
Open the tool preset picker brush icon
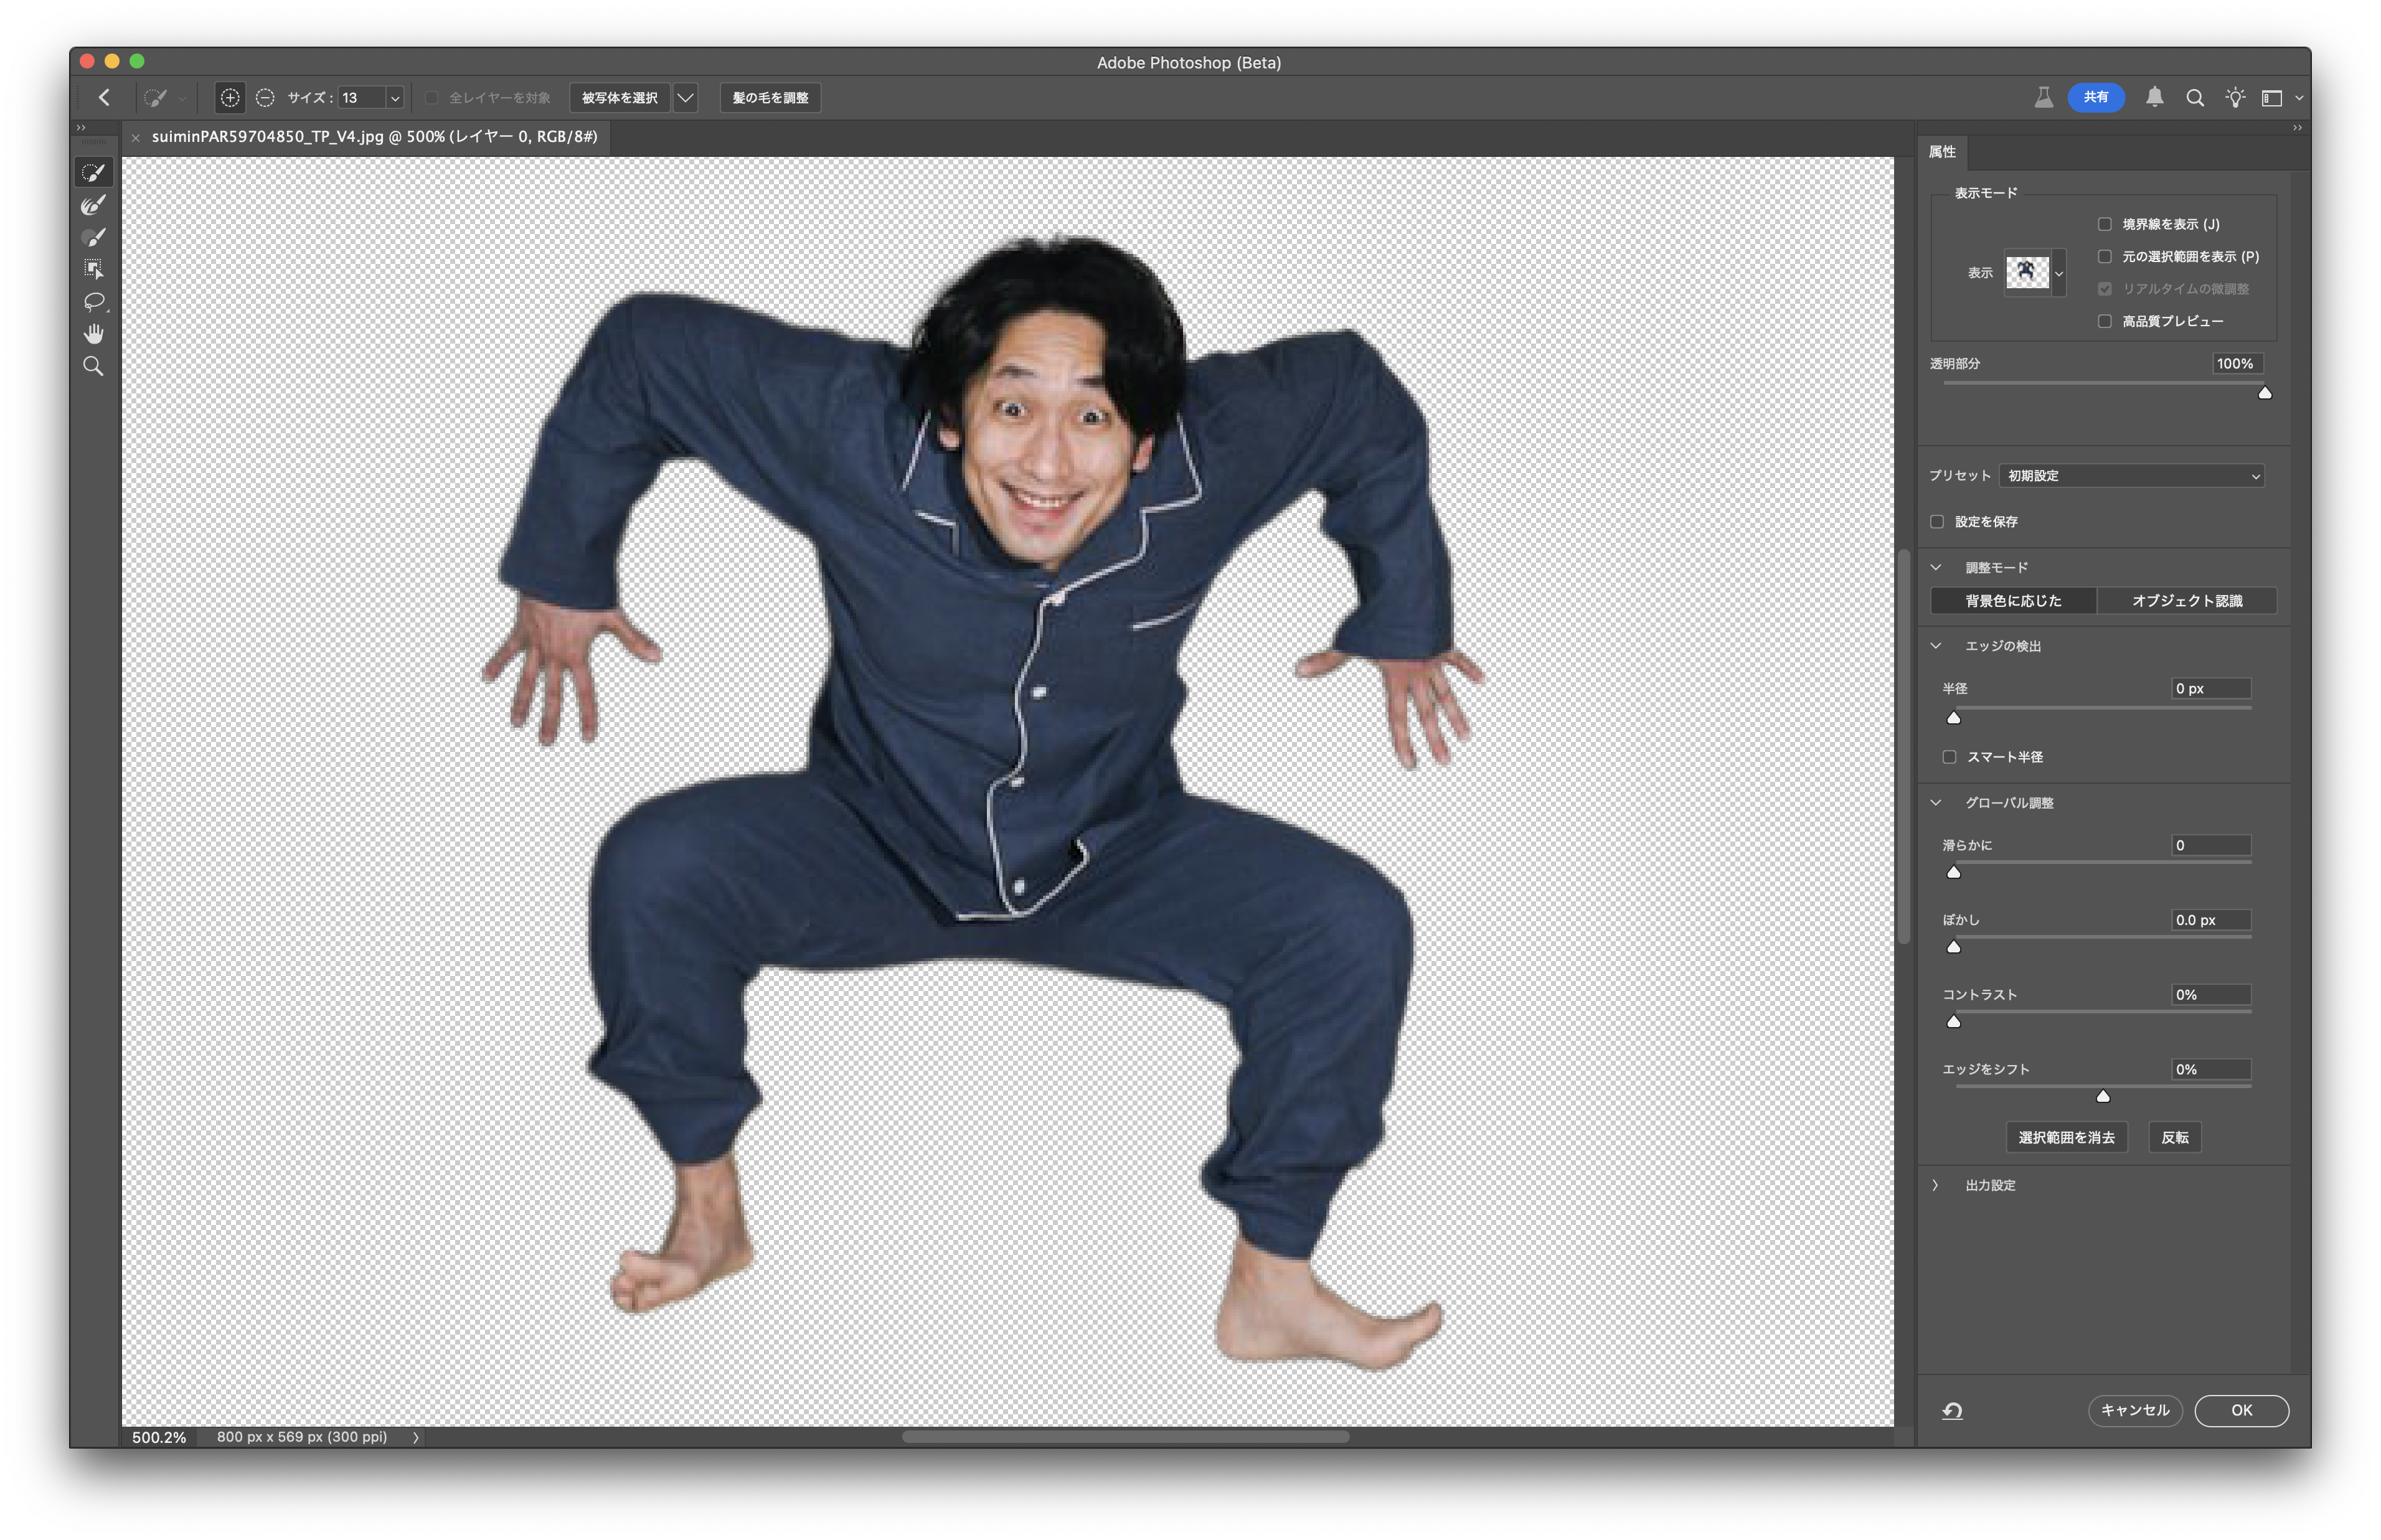coord(155,97)
